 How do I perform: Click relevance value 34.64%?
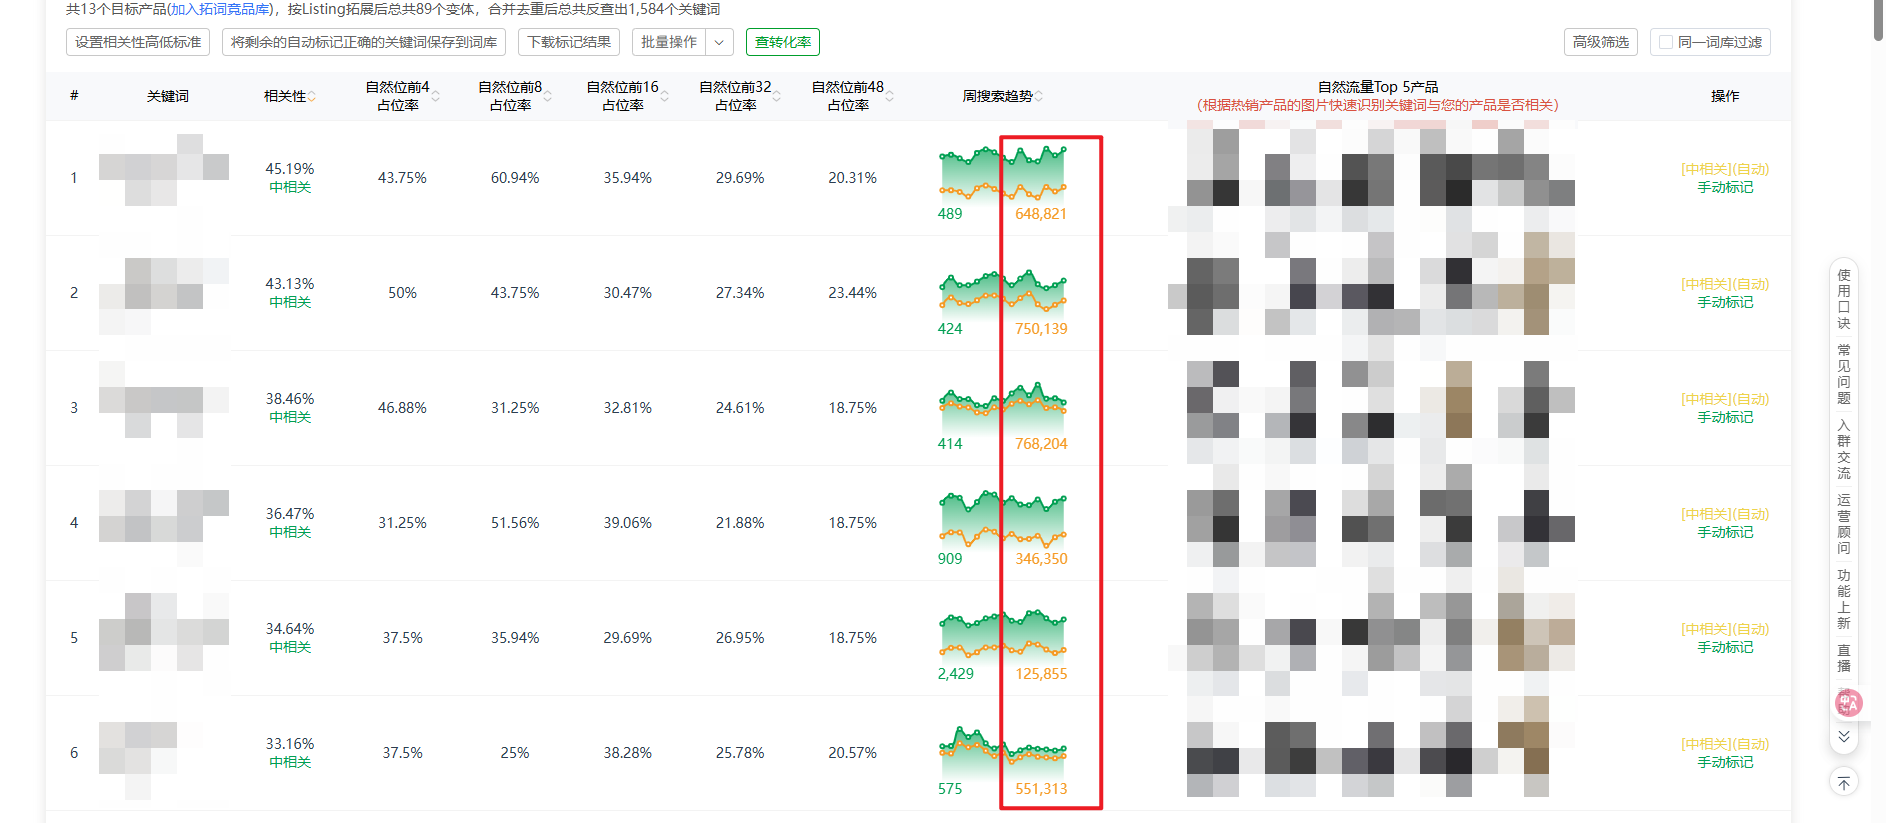point(290,629)
